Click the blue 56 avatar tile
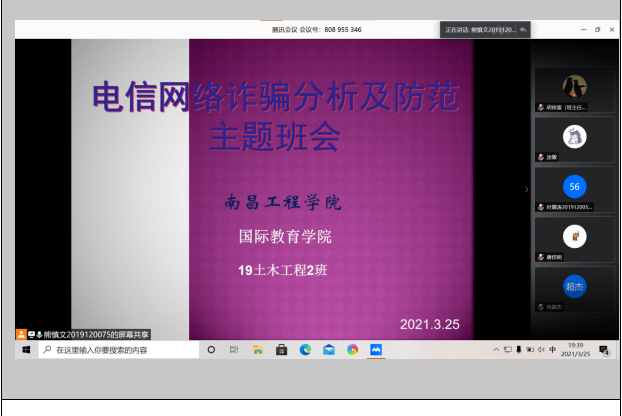The height and width of the screenshot is (416, 622). coord(574,188)
